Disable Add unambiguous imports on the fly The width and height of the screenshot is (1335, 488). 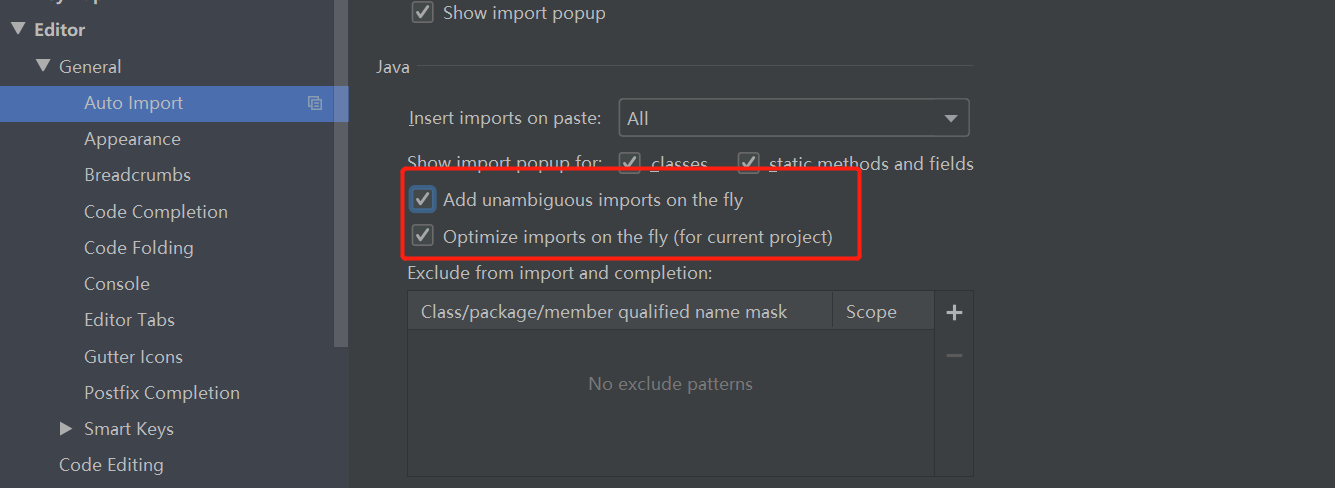(x=423, y=199)
